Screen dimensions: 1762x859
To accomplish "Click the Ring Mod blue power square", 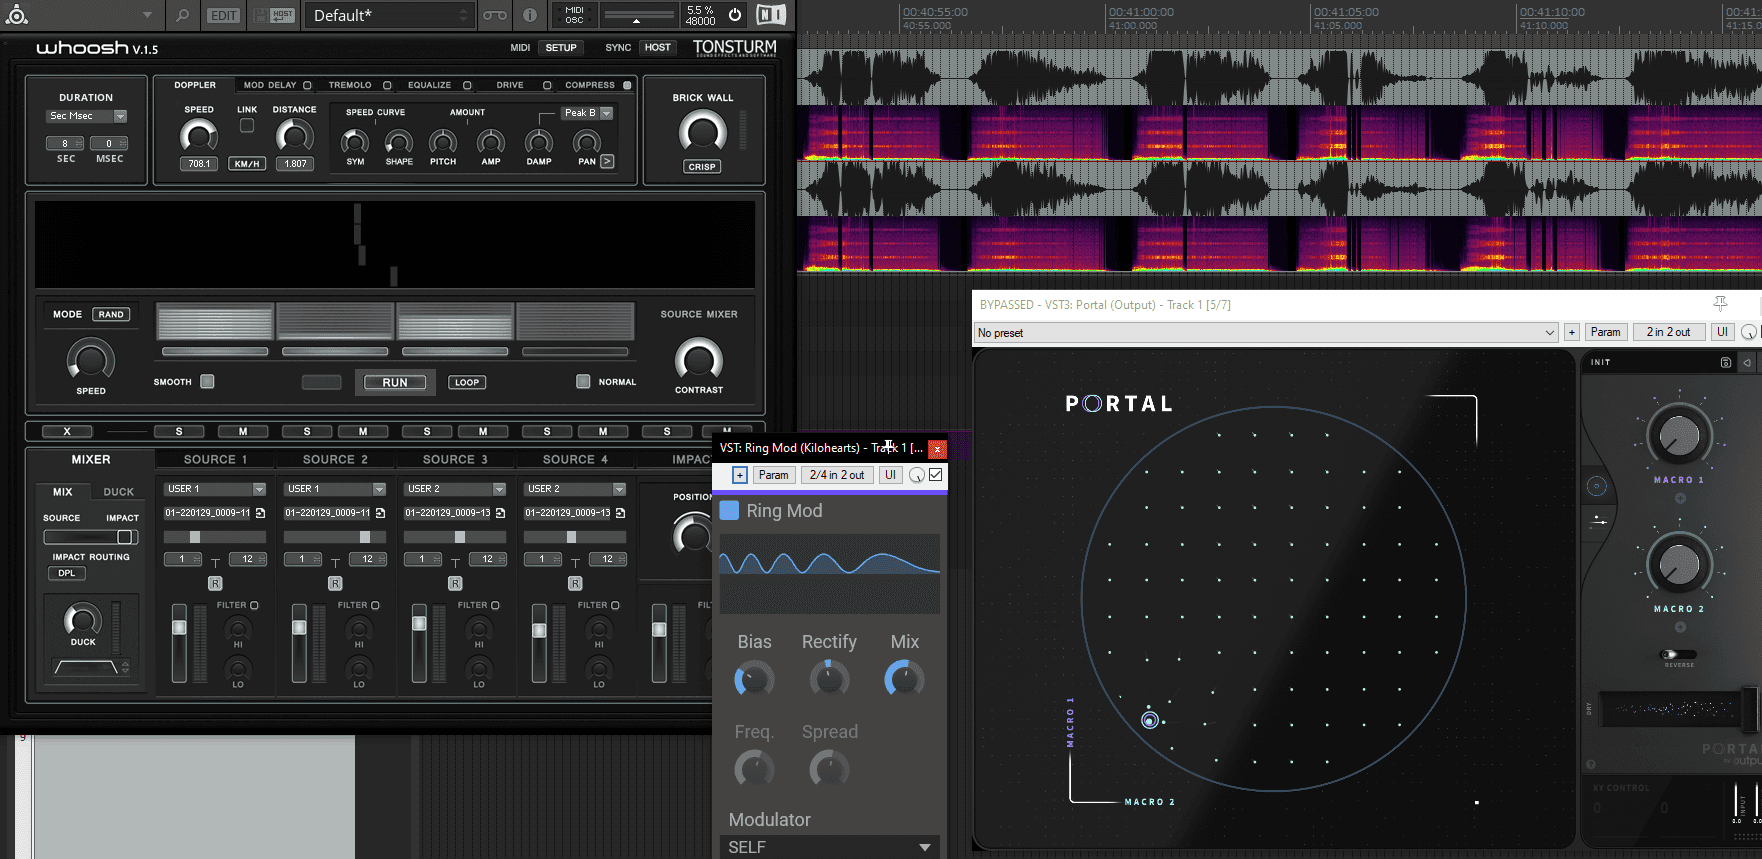I will pyautogui.click(x=730, y=511).
